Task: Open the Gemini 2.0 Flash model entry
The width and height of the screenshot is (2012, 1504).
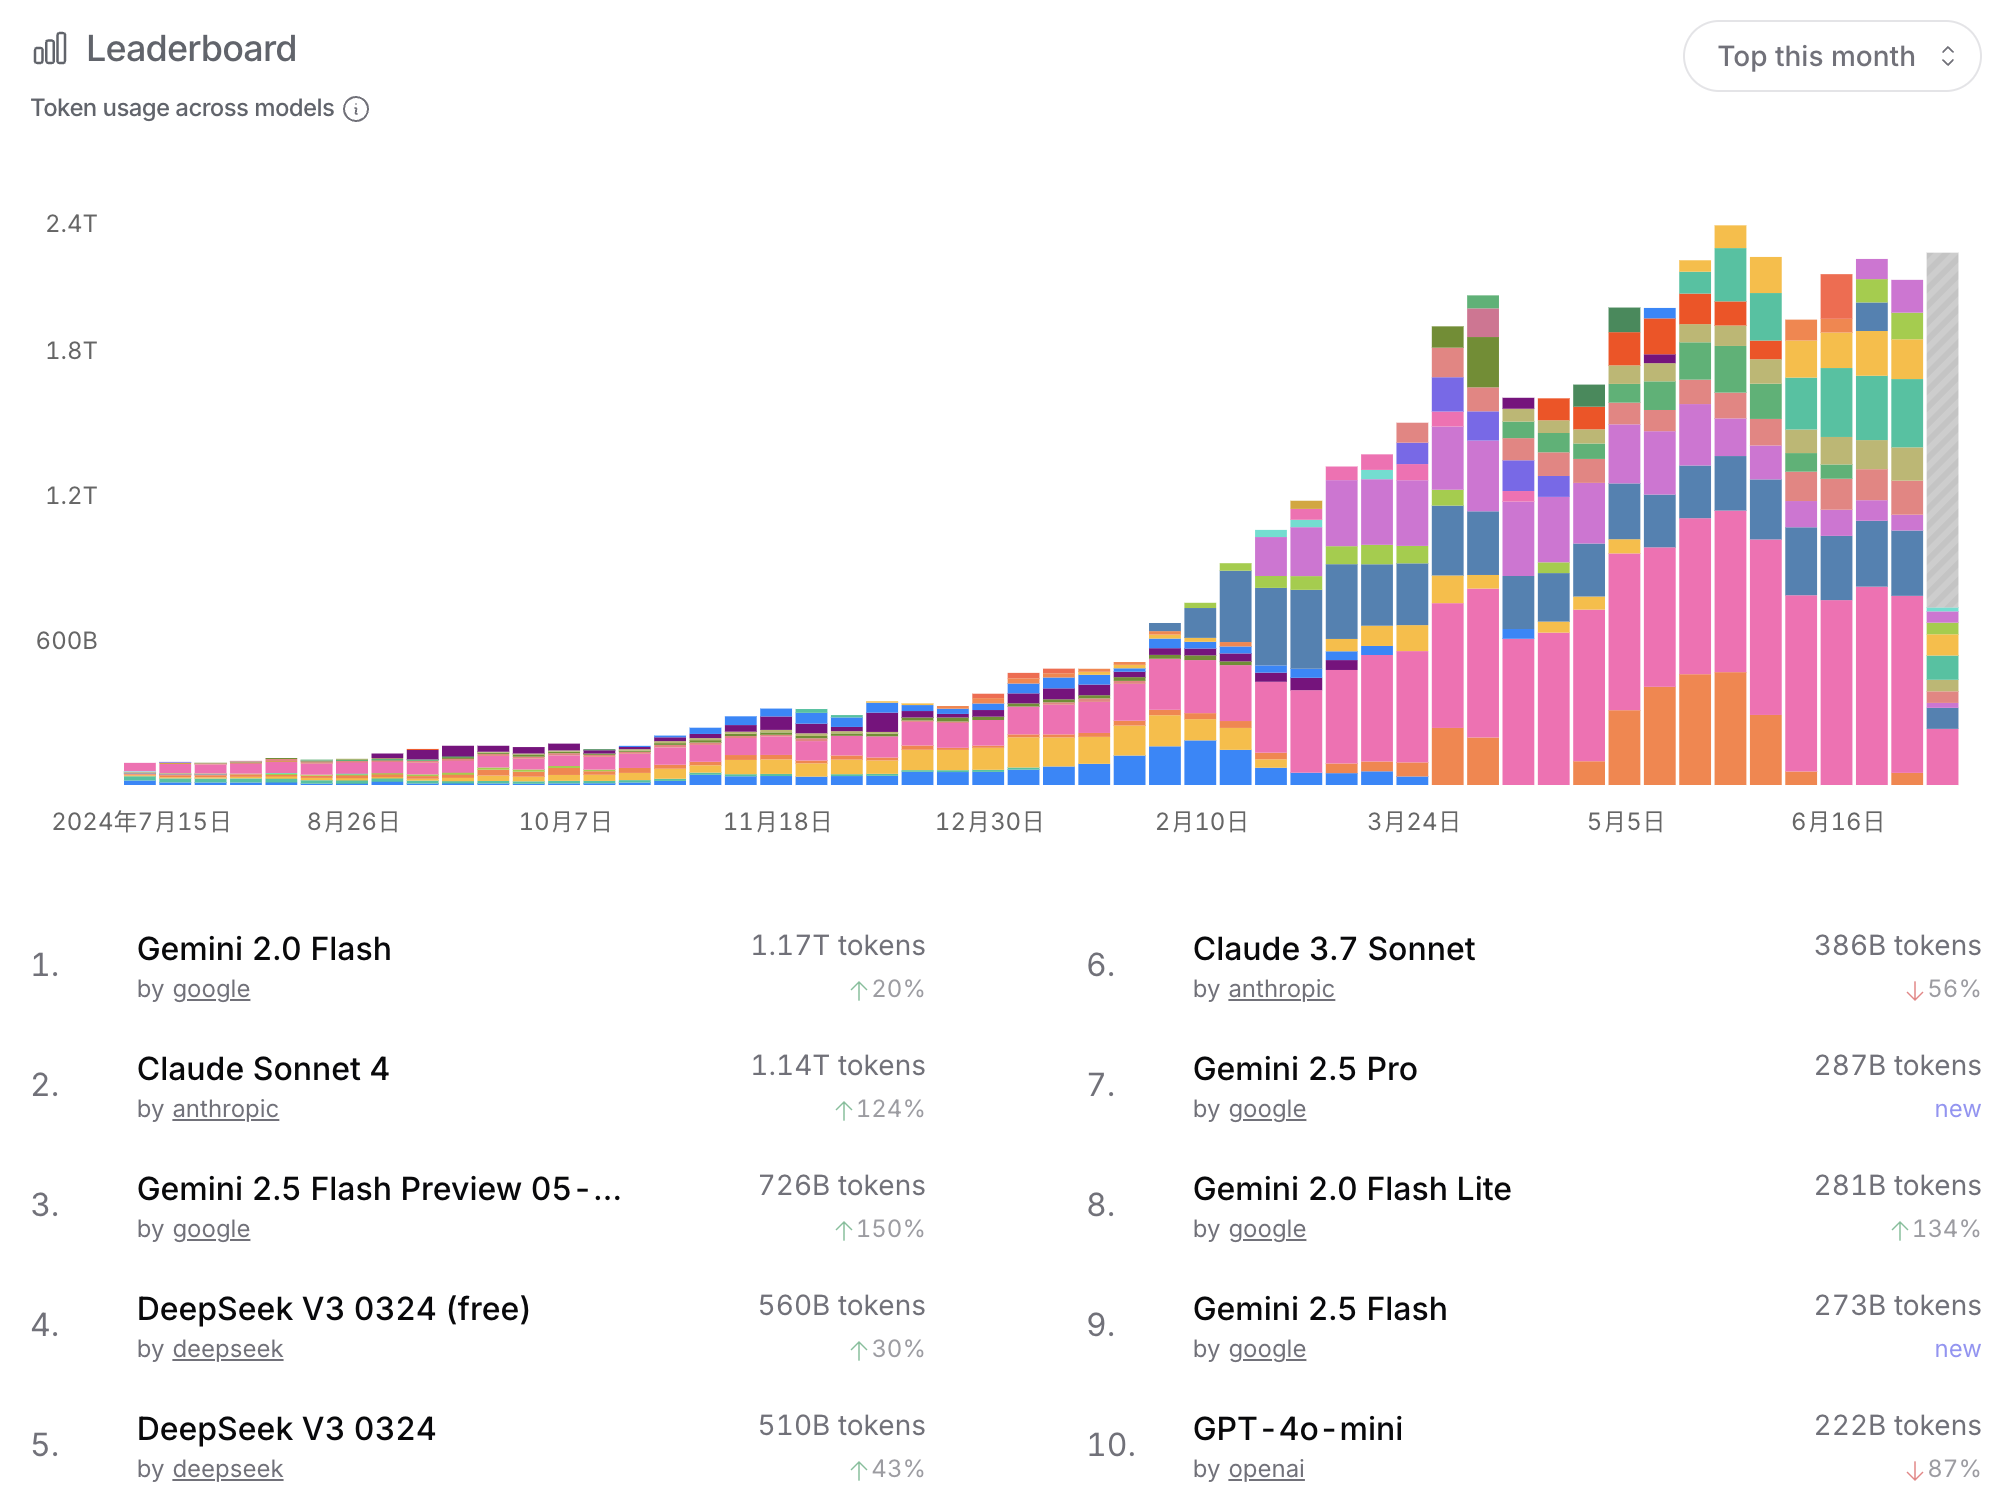Action: pos(264,948)
